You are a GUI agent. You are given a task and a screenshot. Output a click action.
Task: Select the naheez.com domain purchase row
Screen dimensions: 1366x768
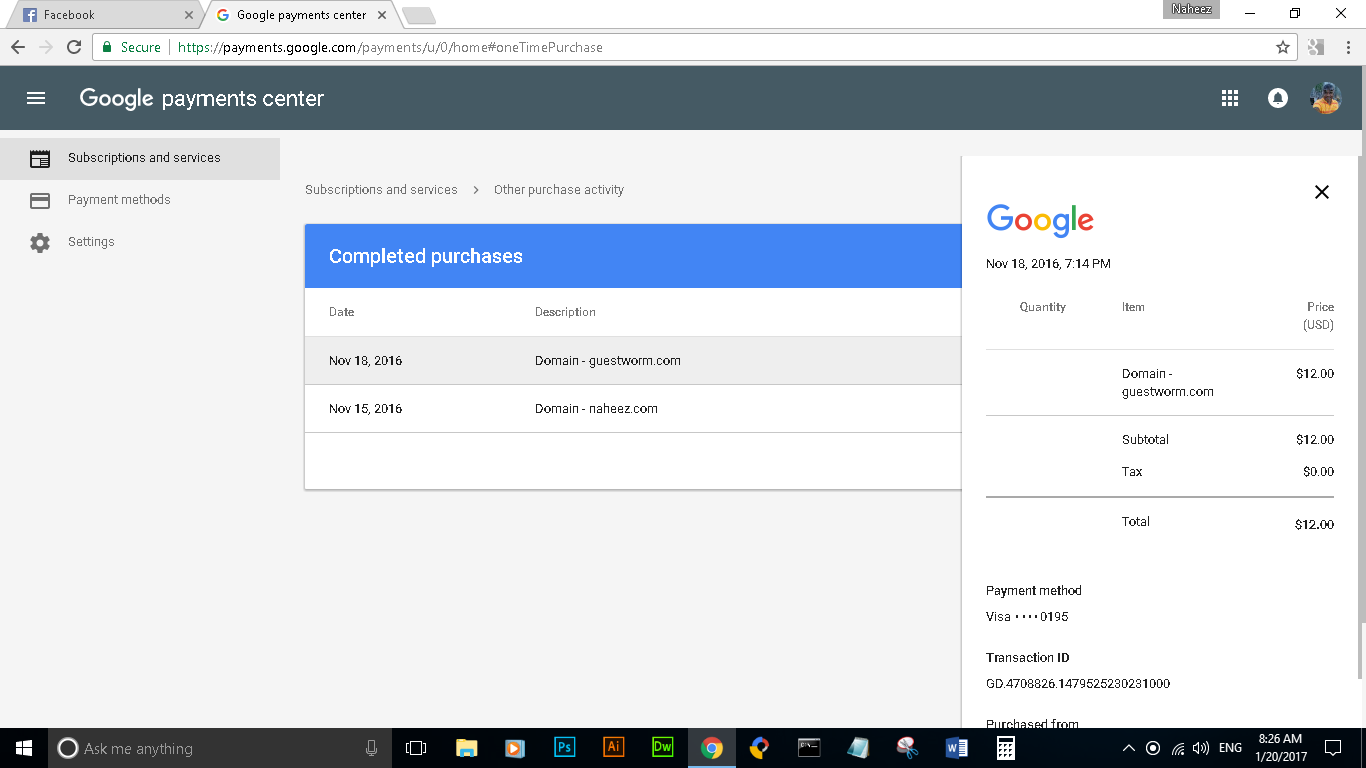(633, 409)
